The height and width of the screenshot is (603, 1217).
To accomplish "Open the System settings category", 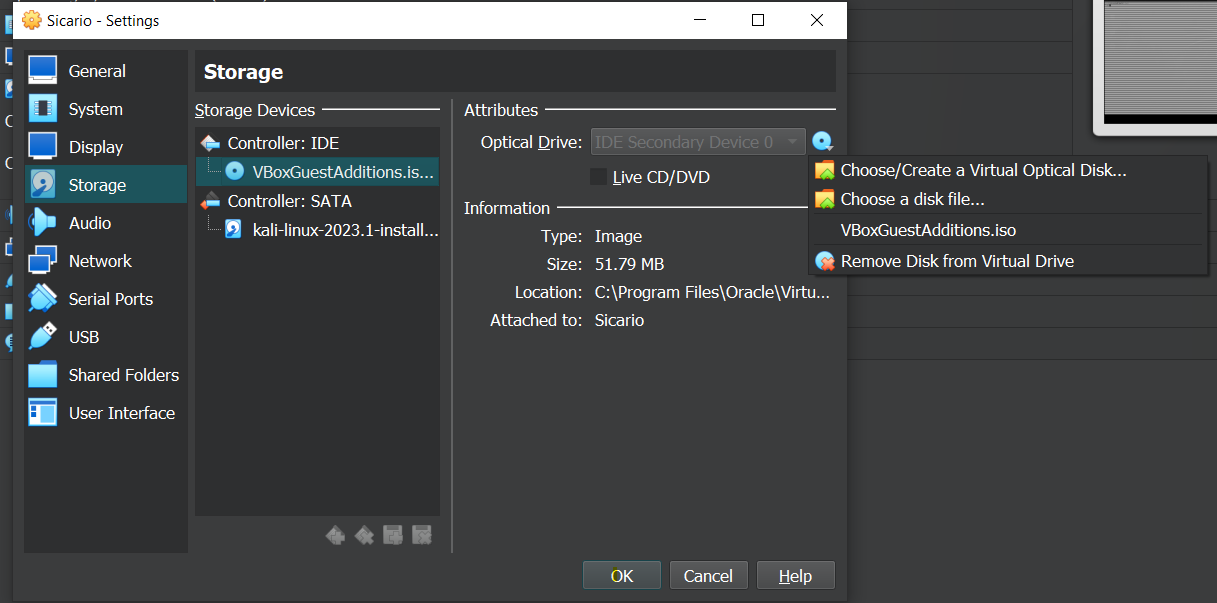I will click(105, 109).
